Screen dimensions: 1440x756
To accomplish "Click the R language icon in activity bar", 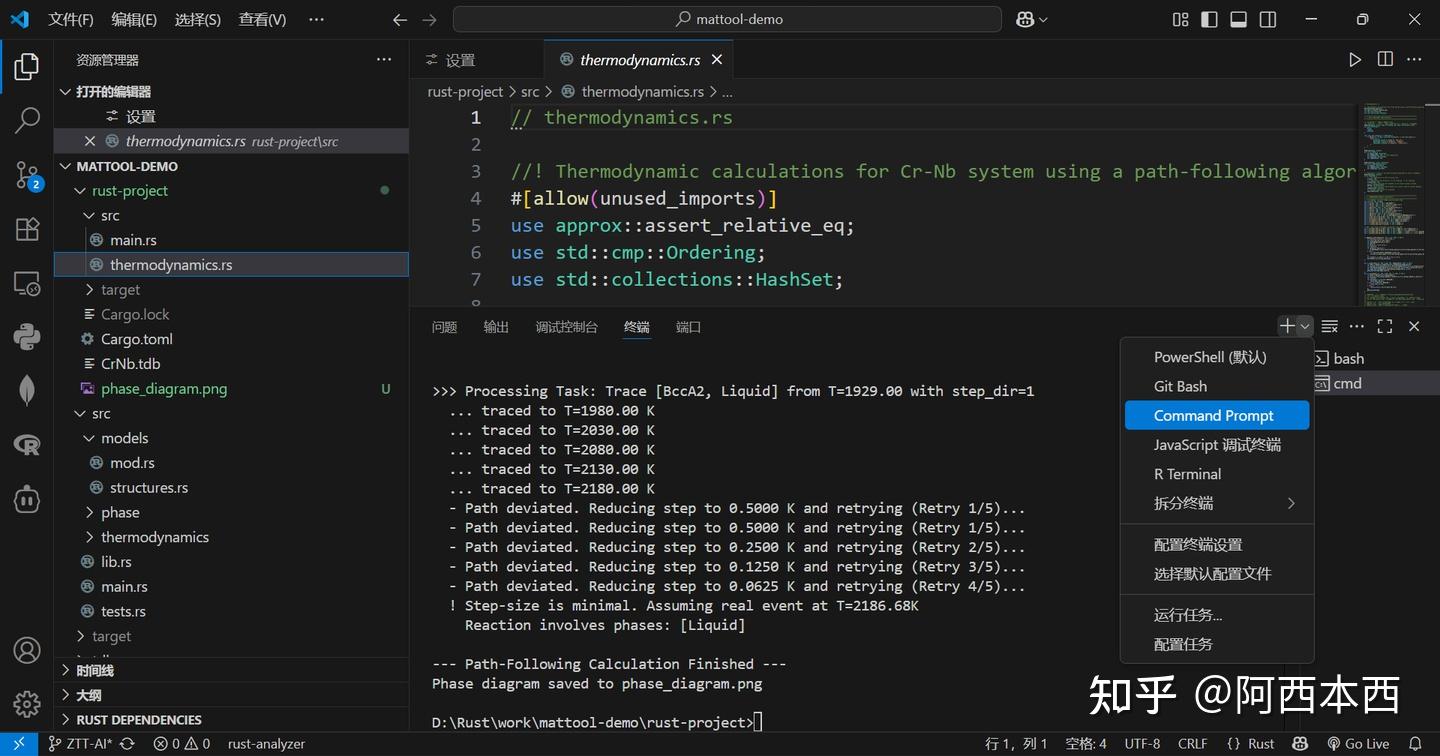I will [x=26, y=445].
